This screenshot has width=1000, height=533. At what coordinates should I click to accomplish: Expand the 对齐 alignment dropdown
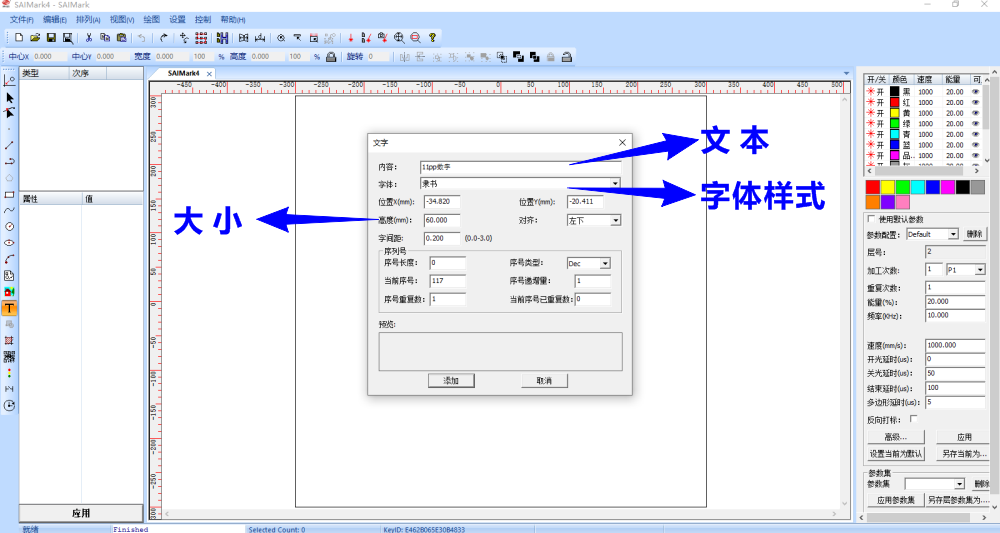click(x=614, y=220)
